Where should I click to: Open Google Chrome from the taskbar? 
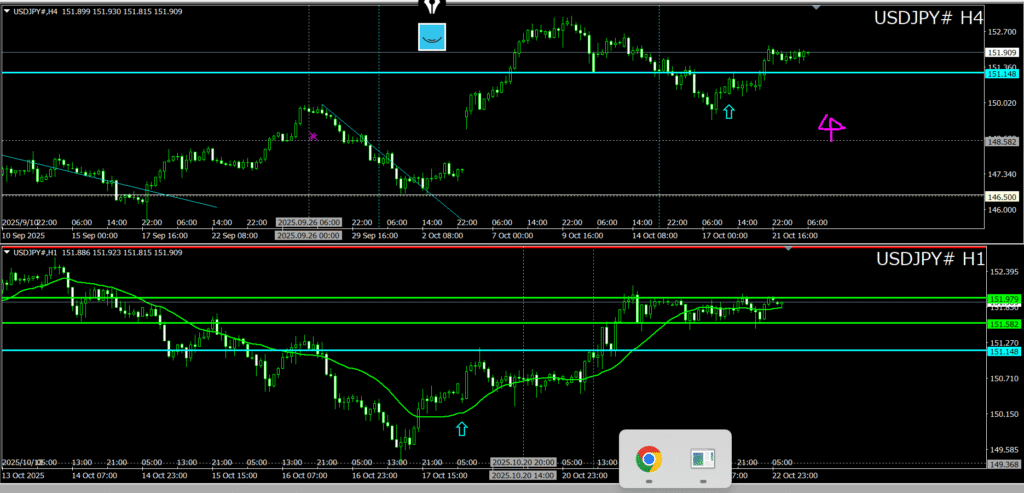[648, 459]
